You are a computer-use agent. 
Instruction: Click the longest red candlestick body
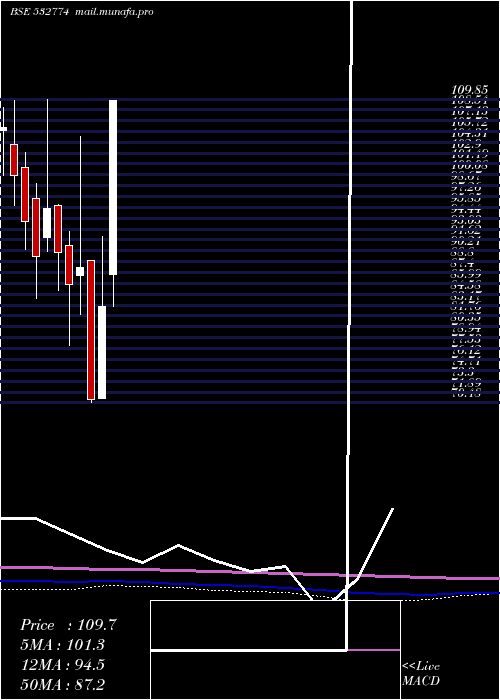click(x=91, y=329)
